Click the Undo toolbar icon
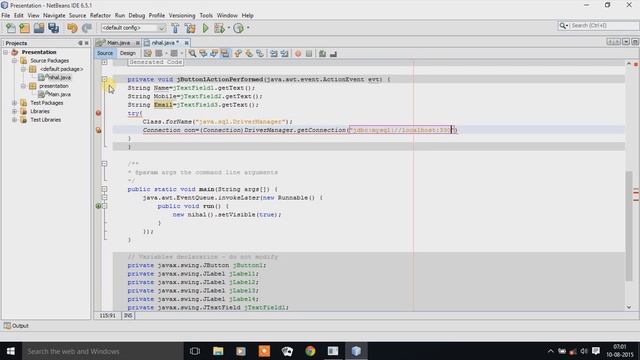Image resolution: width=640 pixels, height=360 pixels. (72, 28)
